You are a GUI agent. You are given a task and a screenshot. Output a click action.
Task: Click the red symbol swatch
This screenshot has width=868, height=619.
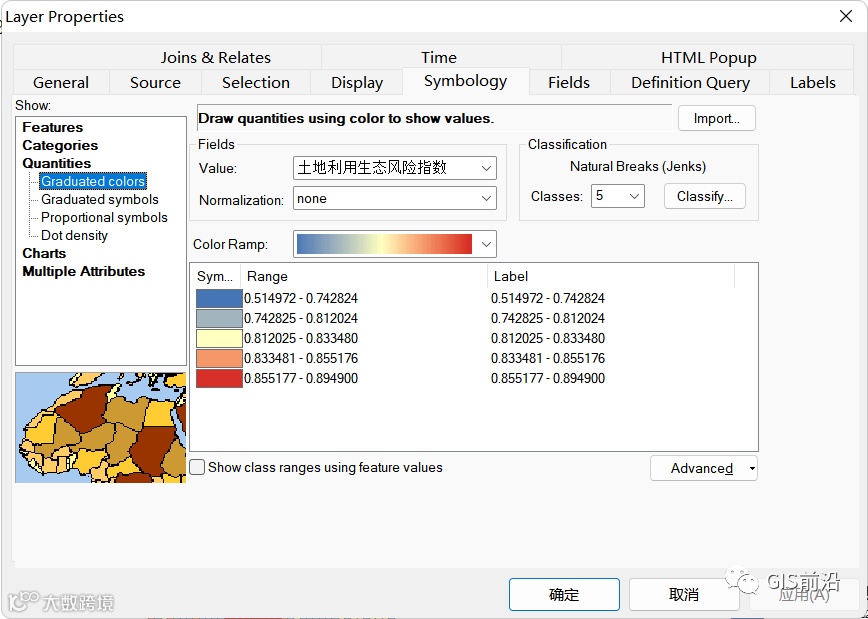point(219,378)
